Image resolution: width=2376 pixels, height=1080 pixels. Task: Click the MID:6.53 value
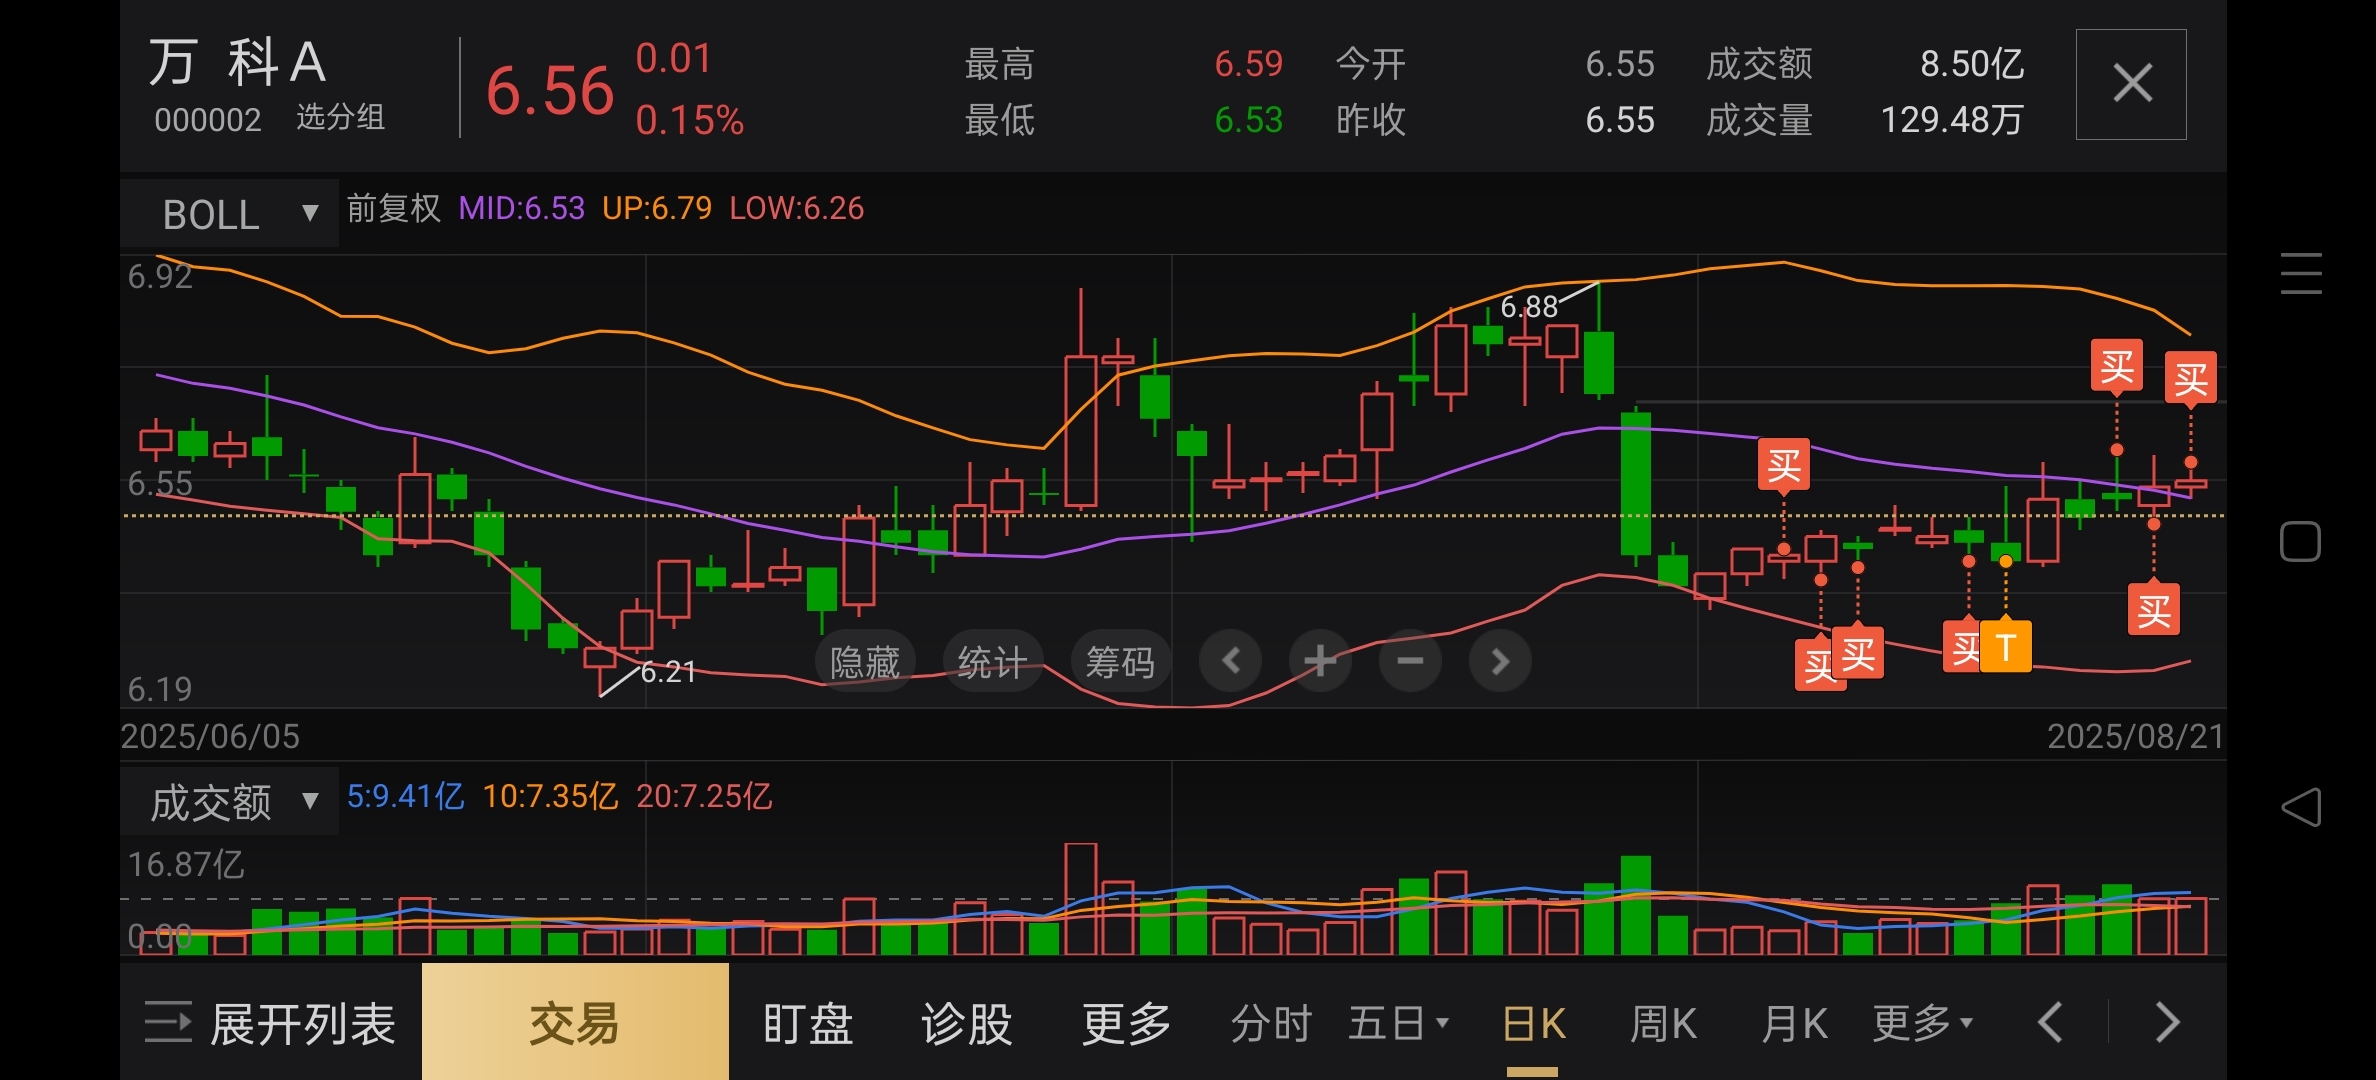click(x=521, y=208)
